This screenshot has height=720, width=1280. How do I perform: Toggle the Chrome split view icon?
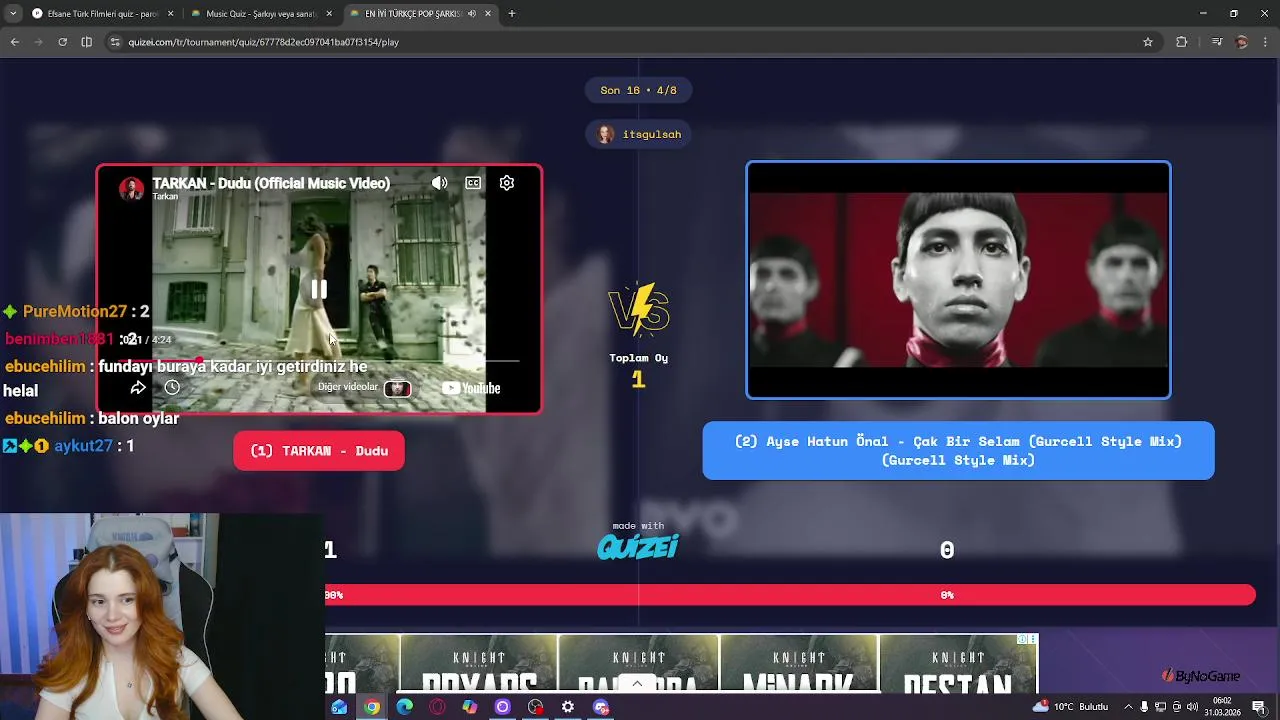pyautogui.click(x=87, y=42)
